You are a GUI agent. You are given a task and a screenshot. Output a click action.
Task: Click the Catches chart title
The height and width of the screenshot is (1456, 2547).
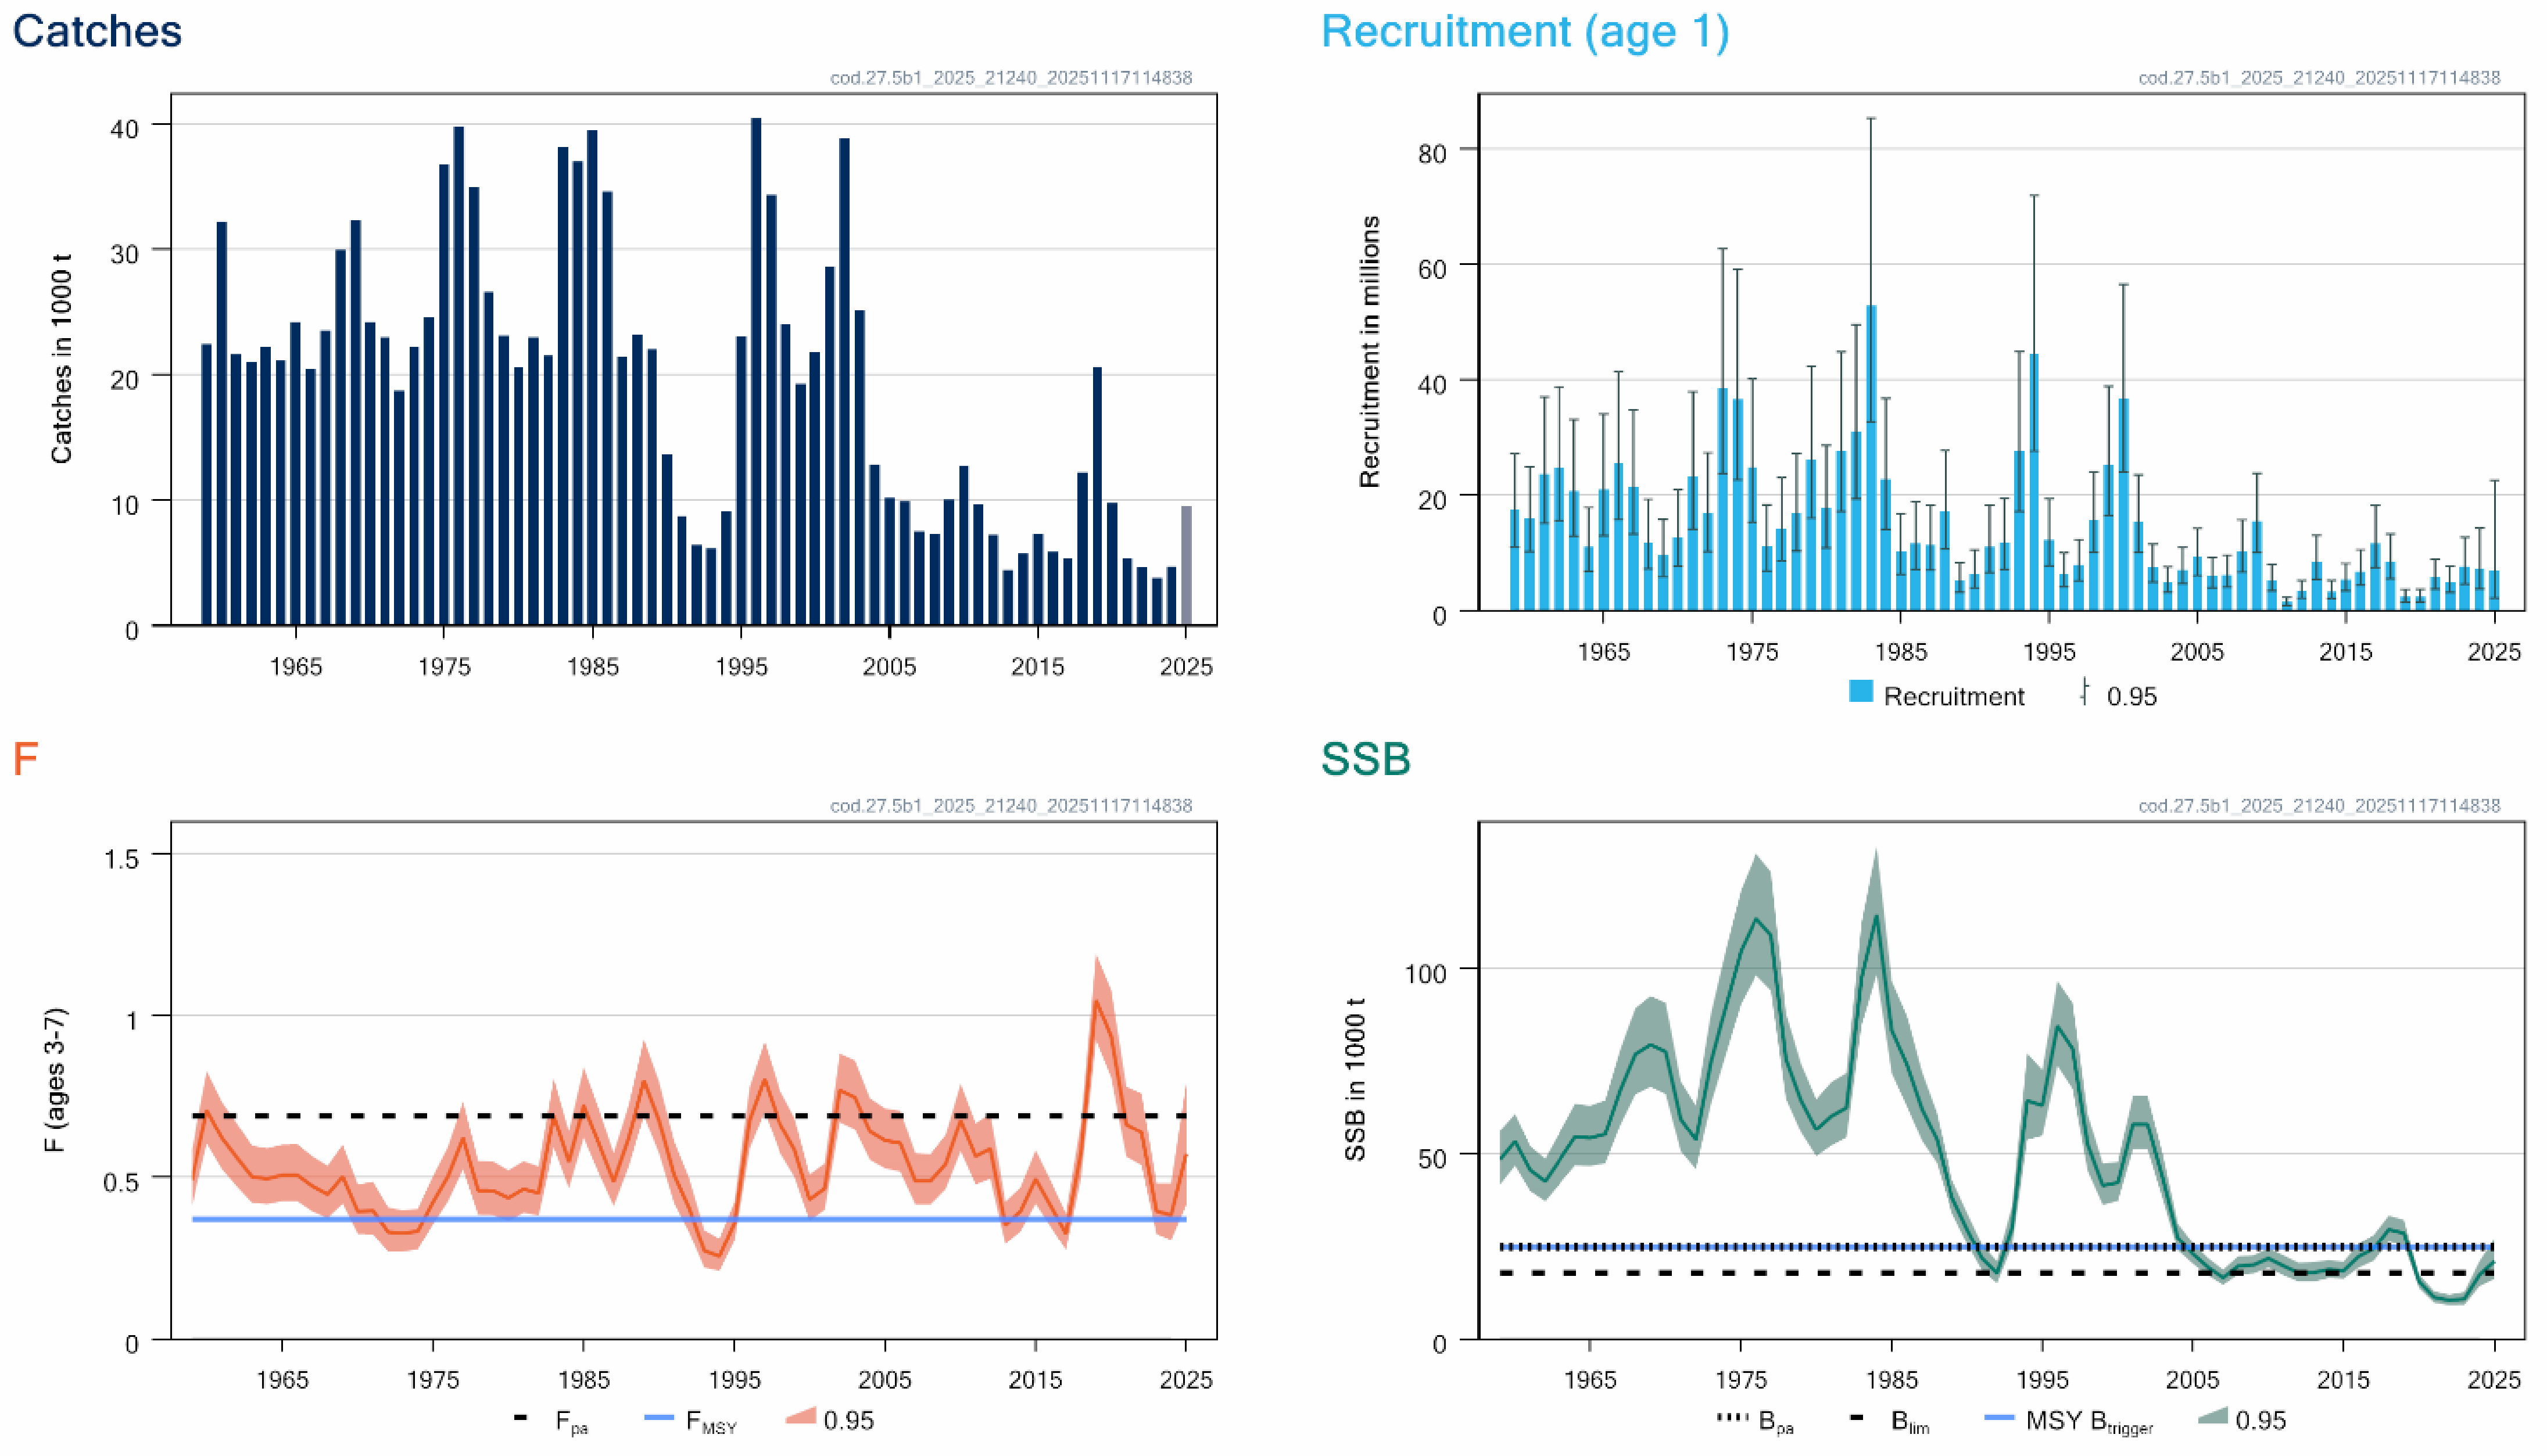pyautogui.click(x=97, y=31)
